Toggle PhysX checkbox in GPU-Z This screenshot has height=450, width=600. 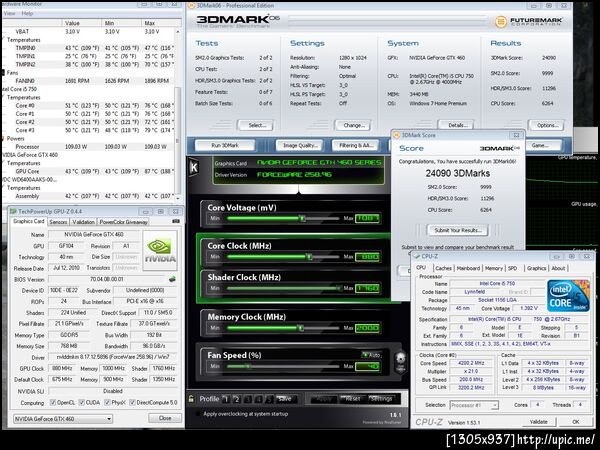[x=107, y=403]
